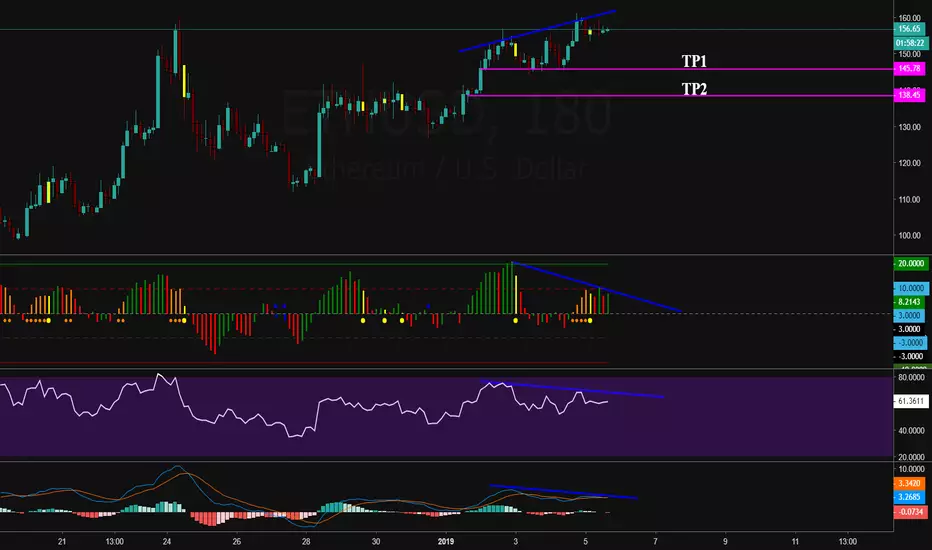Click the 21 date label on time axis
Viewport: 932px width, 550px height.
click(x=62, y=541)
